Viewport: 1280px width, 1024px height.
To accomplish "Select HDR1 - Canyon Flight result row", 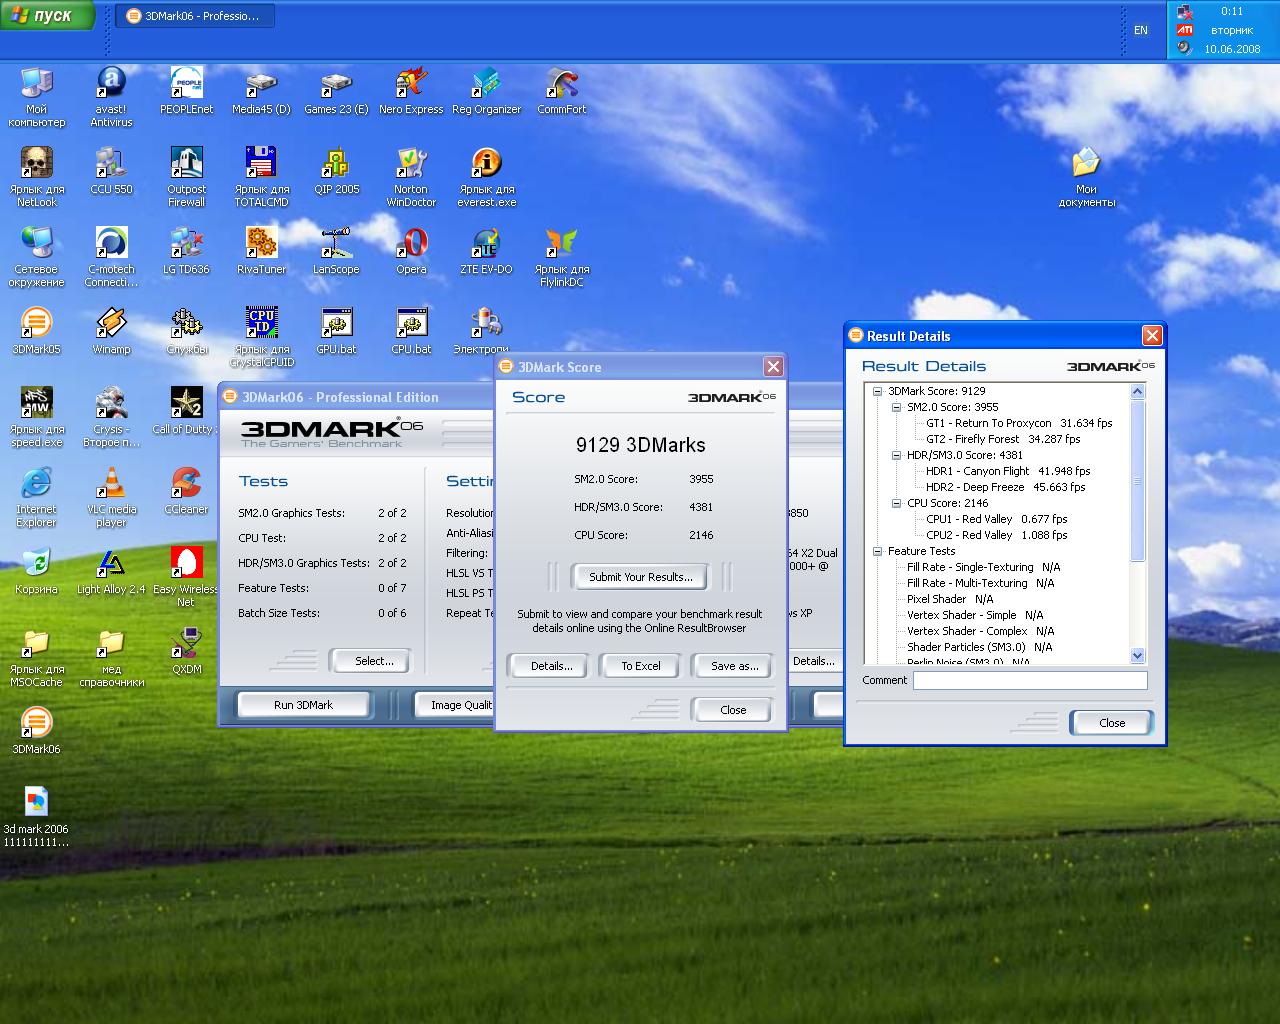I will pyautogui.click(x=1008, y=471).
